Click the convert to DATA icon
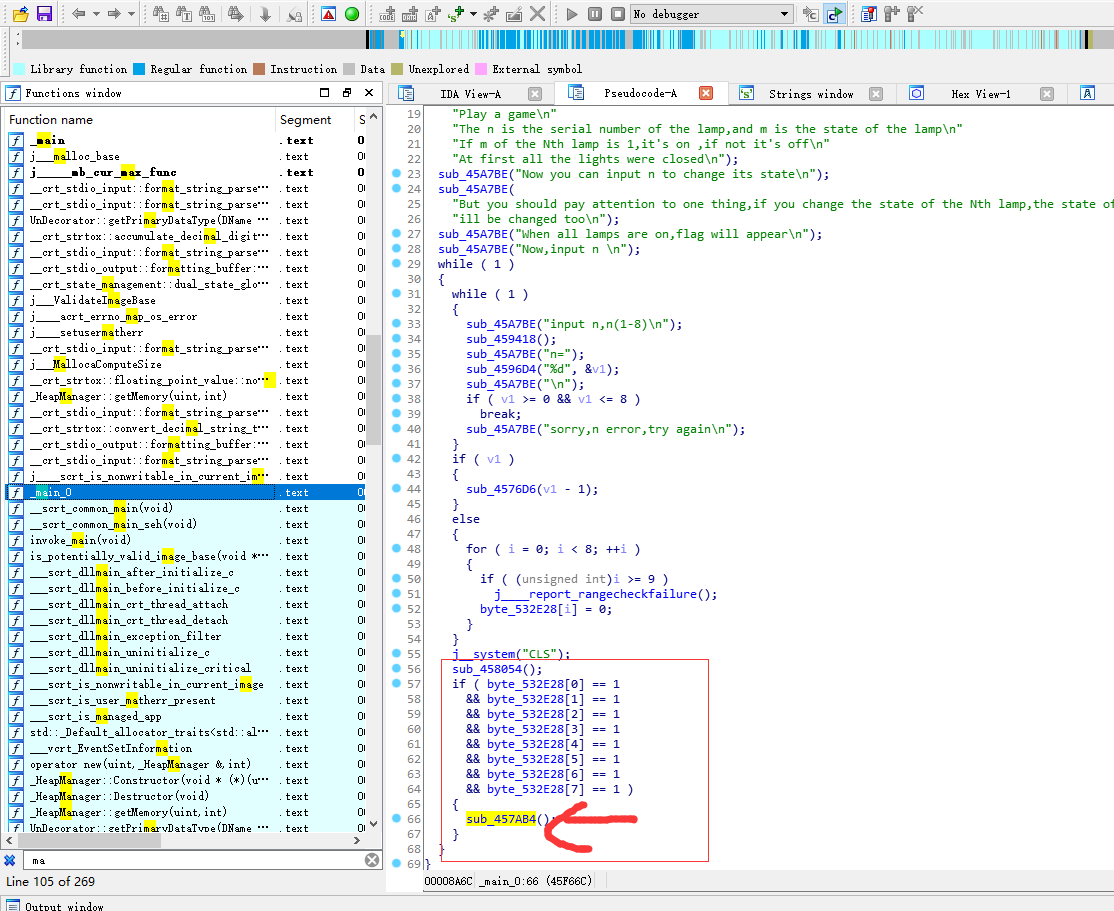Viewport: 1114px width, 911px height. [410, 14]
